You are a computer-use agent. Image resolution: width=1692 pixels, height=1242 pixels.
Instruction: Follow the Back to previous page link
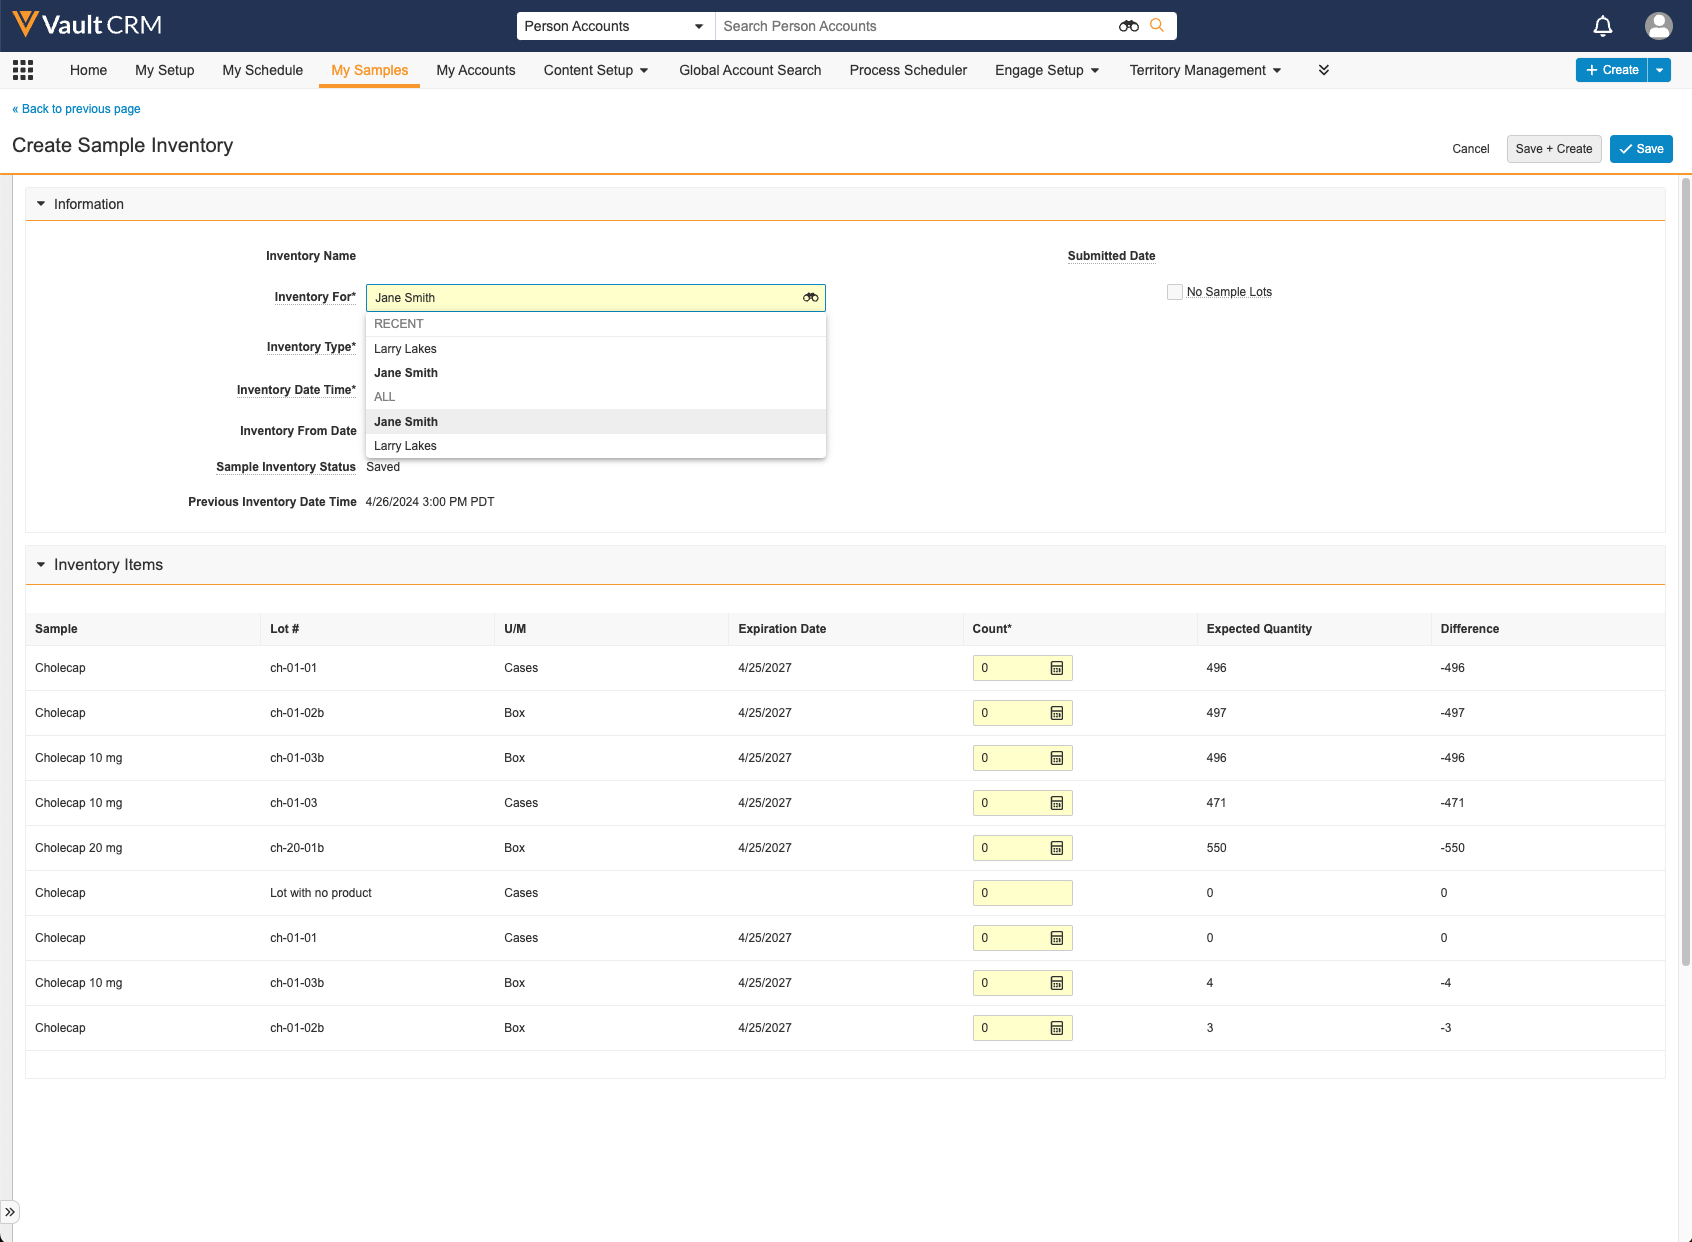tap(77, 109)
